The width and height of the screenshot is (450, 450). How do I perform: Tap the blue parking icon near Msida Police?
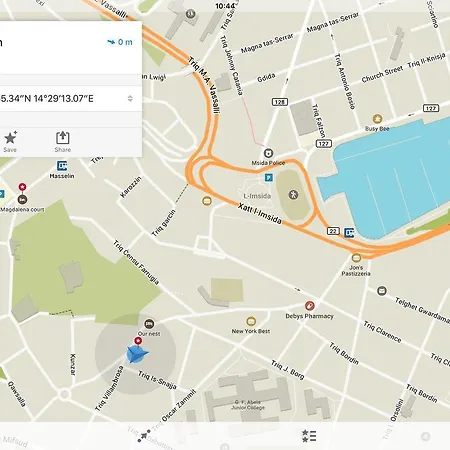[269, 177]
